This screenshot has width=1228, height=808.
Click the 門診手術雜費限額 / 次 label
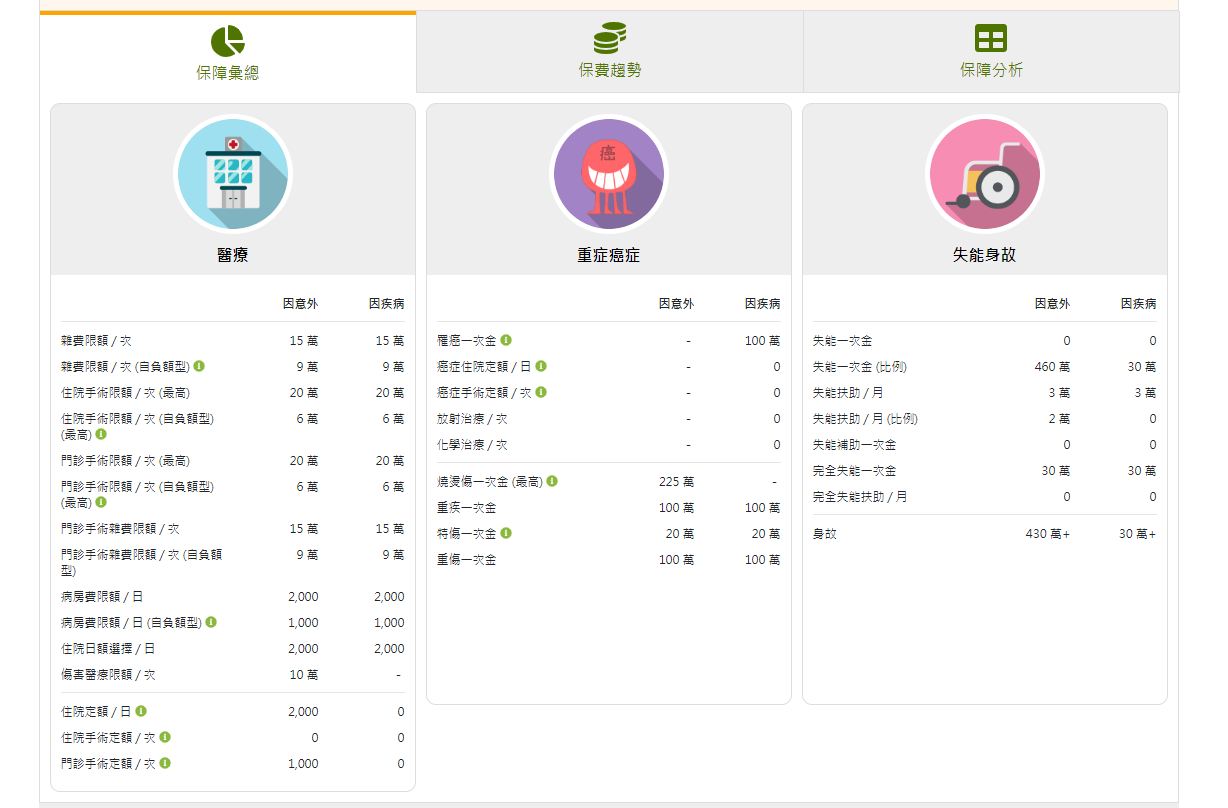(x=120, y=529)
